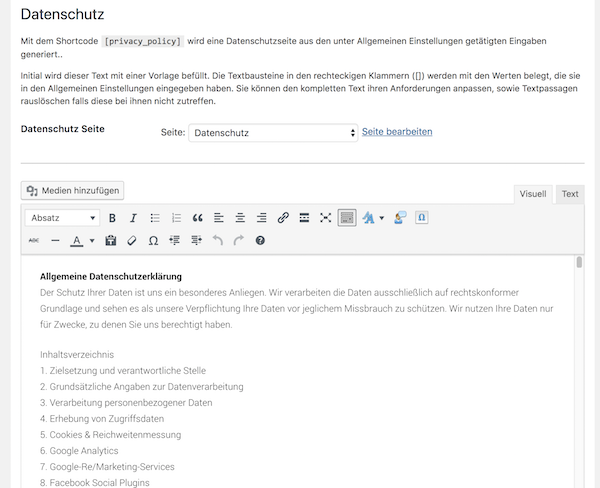Open the Seite bearbeiten link

(397, 132)
